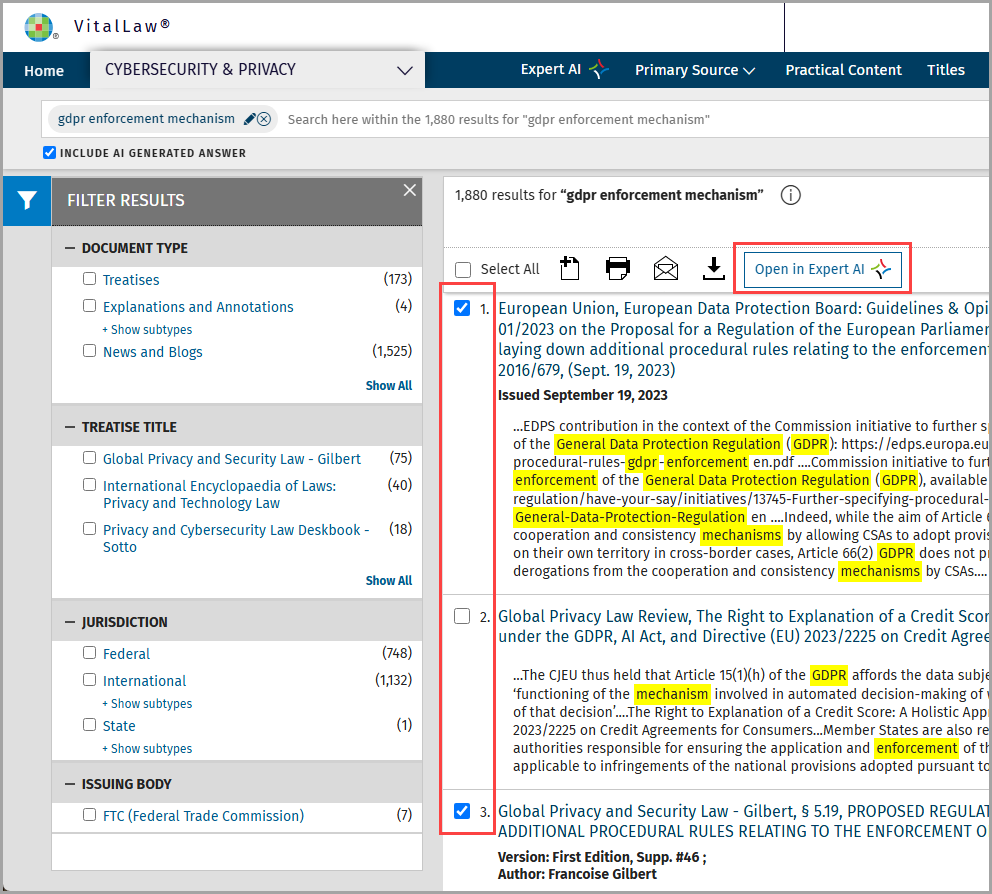The width and height of the screenshot is (992, 894).
Task: Go to Practical Content
Action: 843,70
